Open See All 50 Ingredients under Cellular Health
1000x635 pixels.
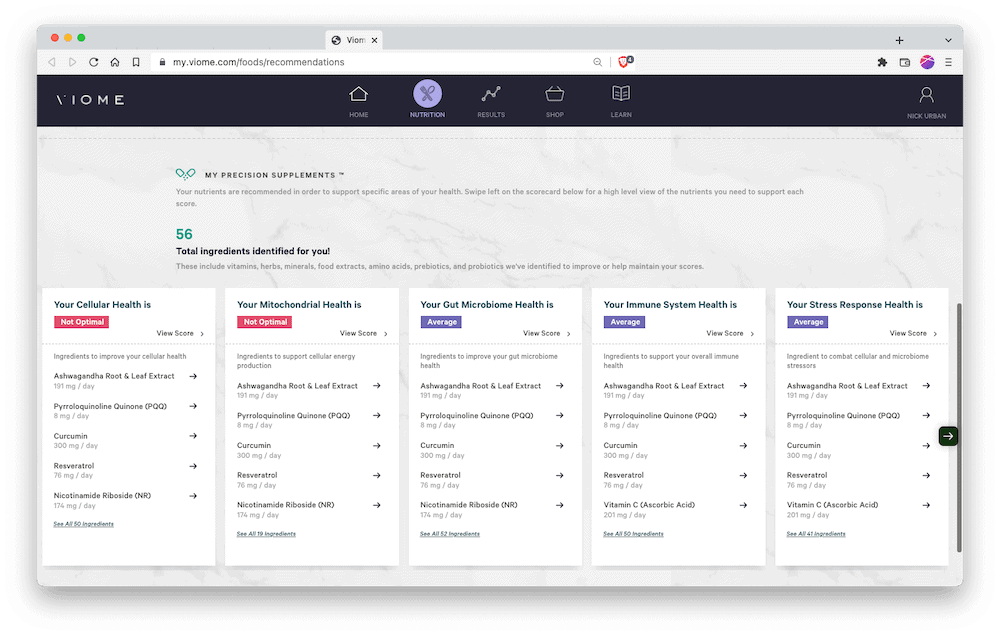(x=84, y=524)
